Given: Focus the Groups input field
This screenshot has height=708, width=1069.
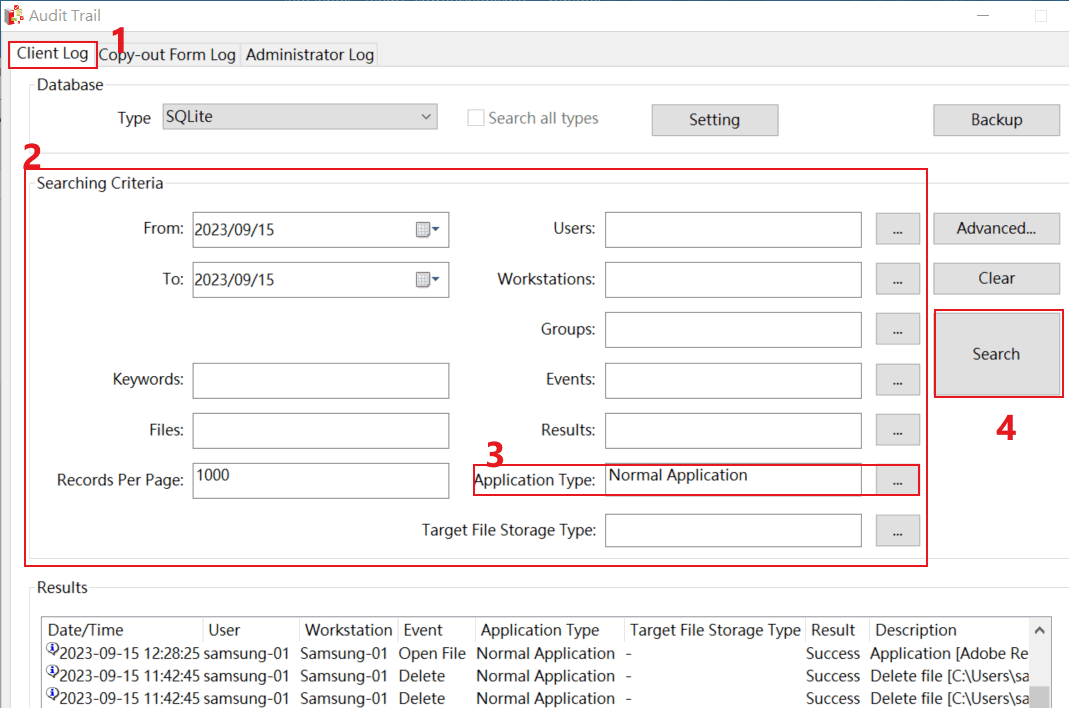Looking at the screenshot, I should [x=733, y=330].
